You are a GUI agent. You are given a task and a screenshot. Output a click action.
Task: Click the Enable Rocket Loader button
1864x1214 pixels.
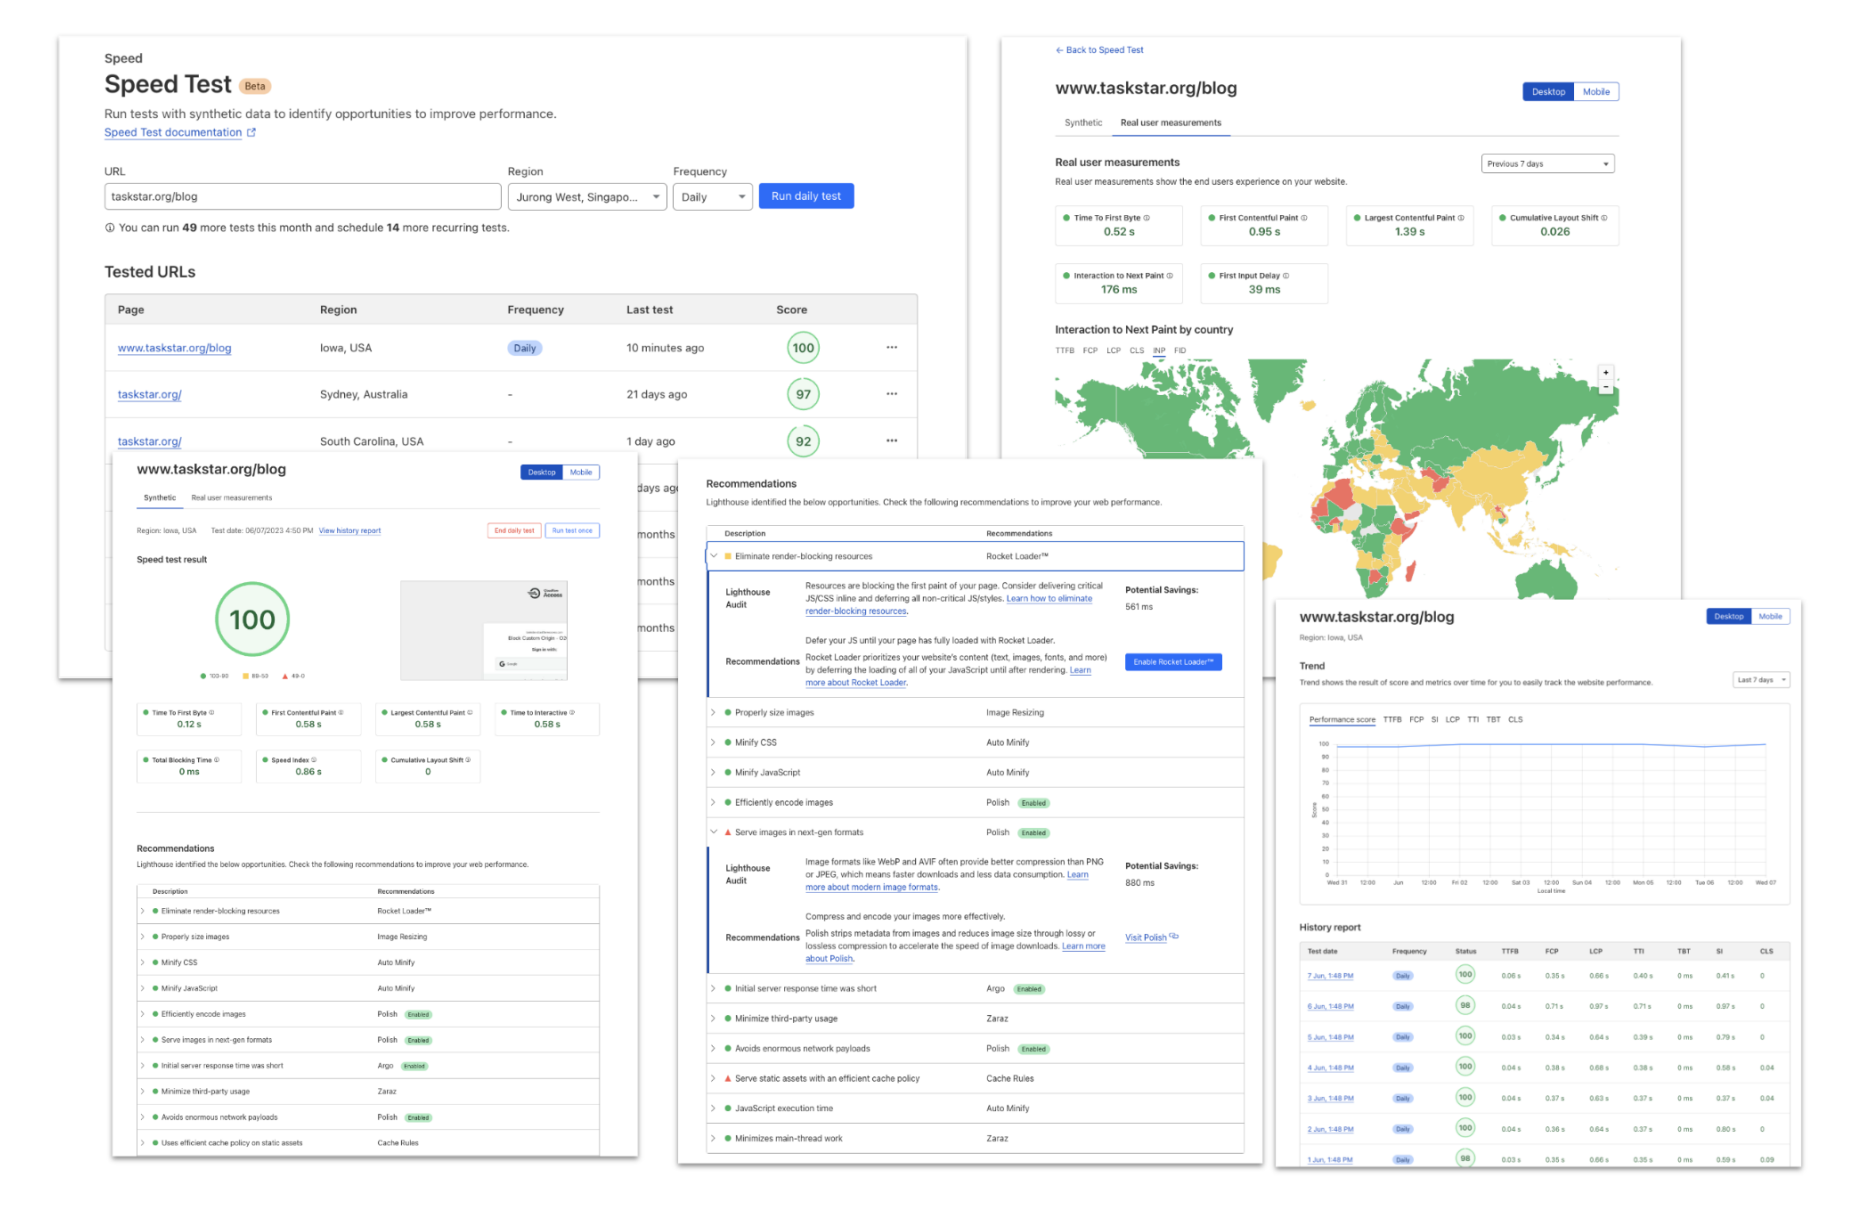[x=1173, y=662]
